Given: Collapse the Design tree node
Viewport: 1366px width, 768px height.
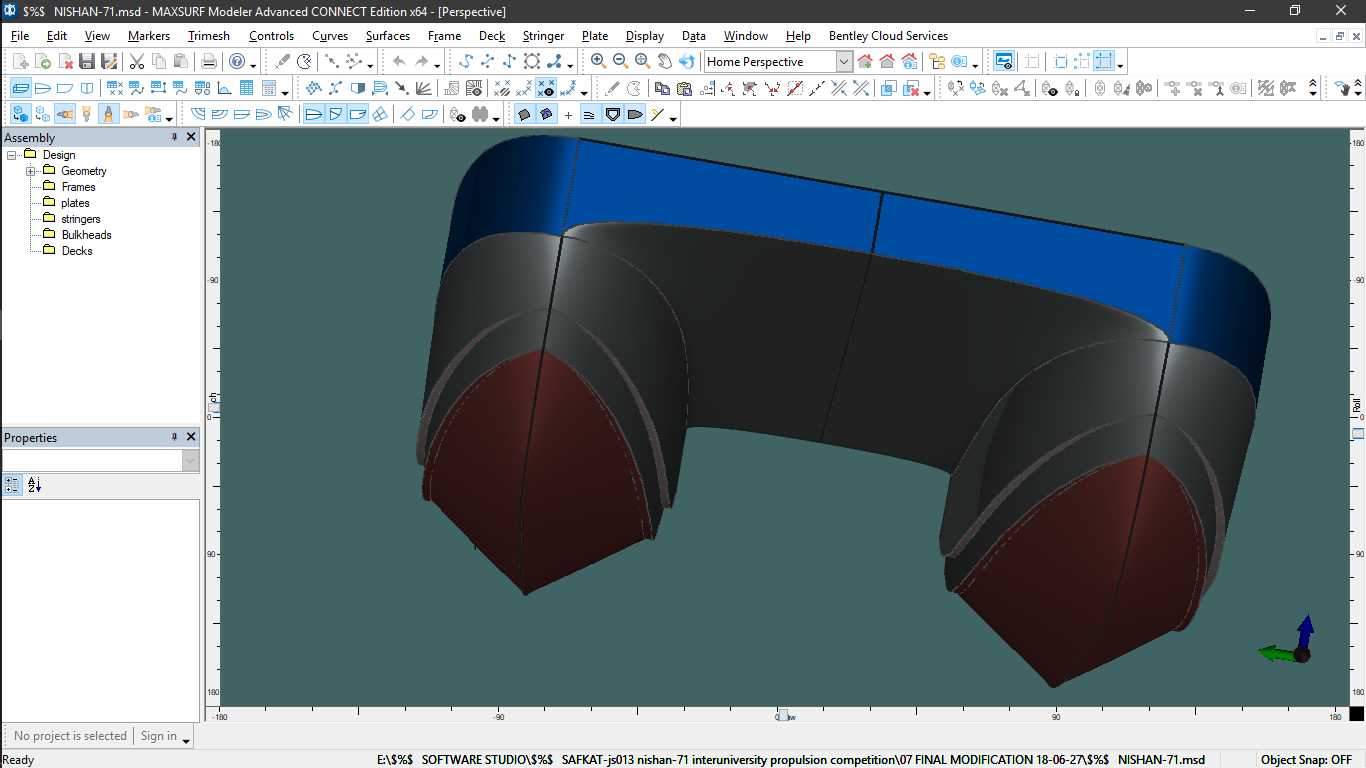Looking at the screenshot, I should (13, 155).
